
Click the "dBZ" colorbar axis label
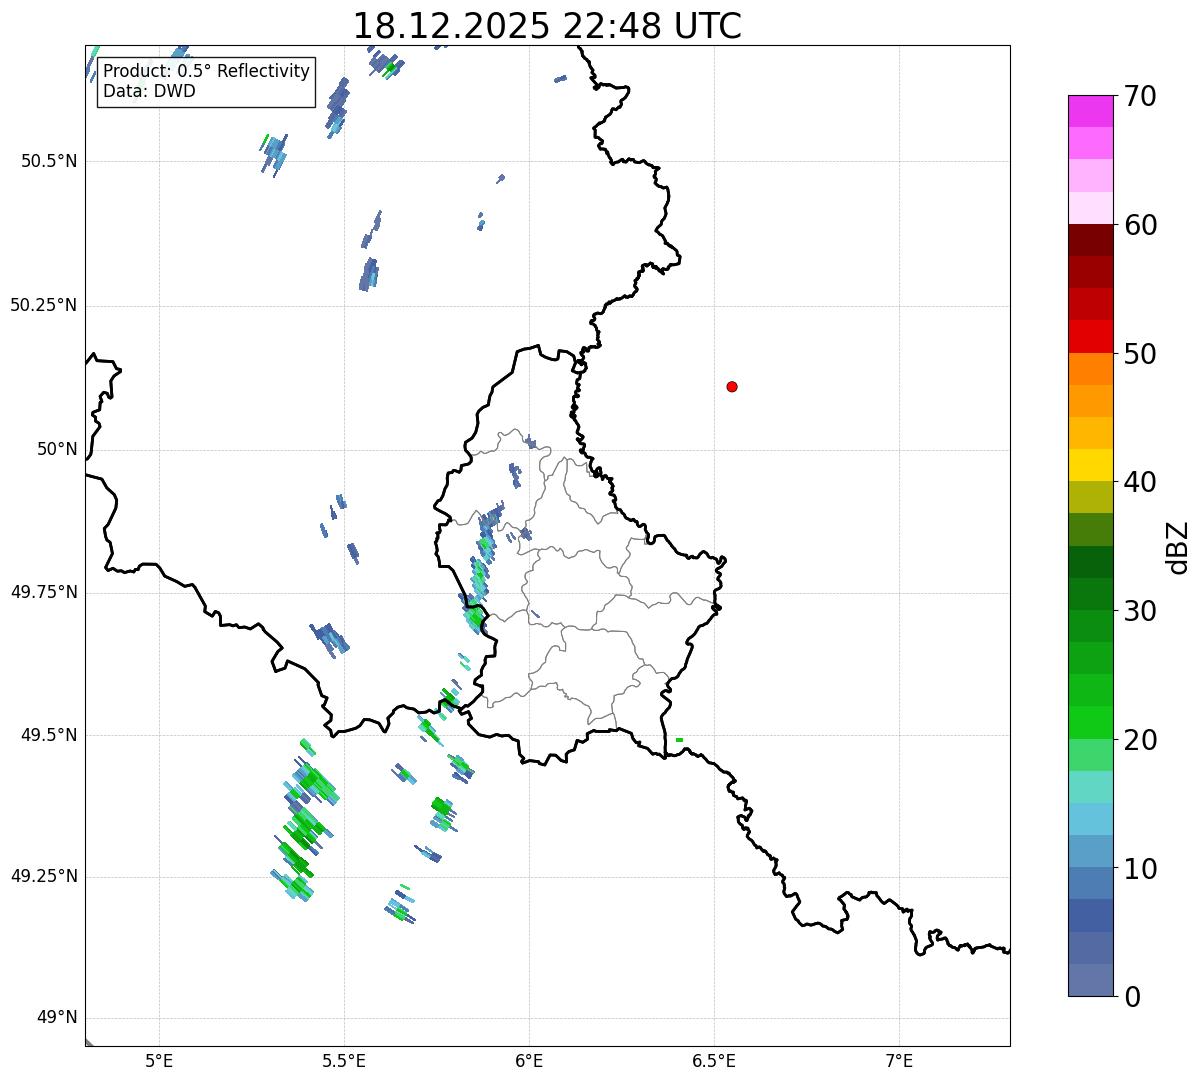coord(1178,546)
